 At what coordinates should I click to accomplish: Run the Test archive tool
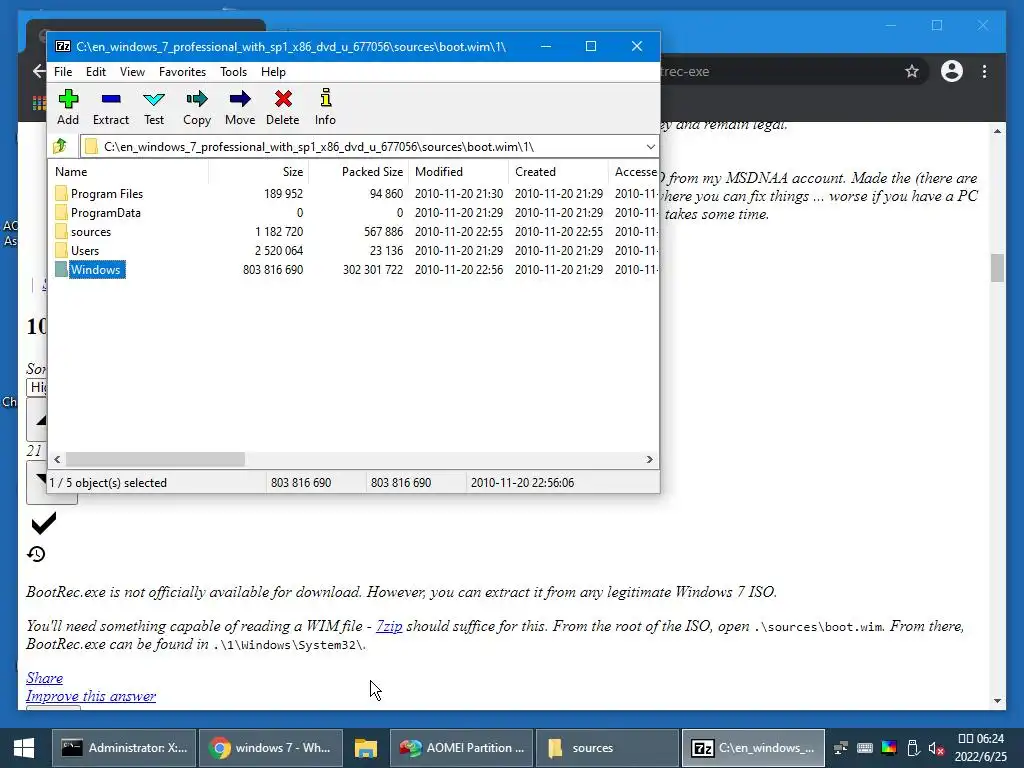[x=154, y=99]
